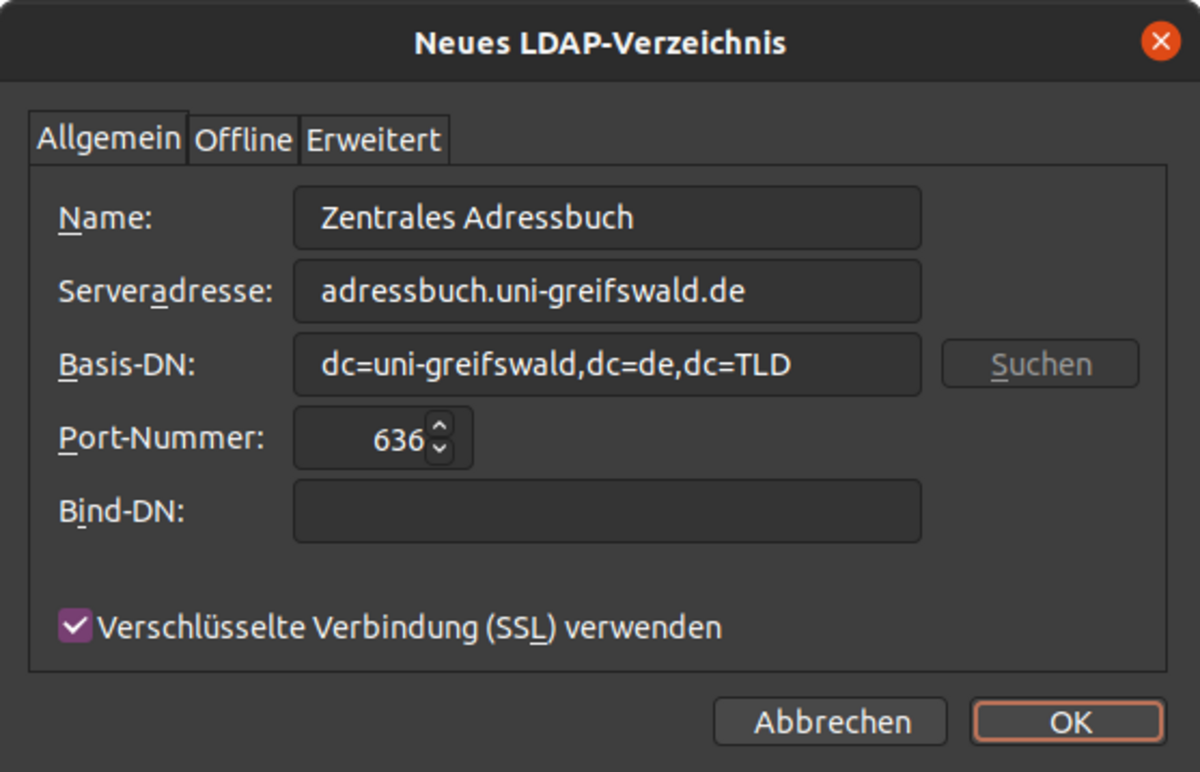Select the Erweitert tab
Screen dimensions: 1200x772
coord(373,140)
